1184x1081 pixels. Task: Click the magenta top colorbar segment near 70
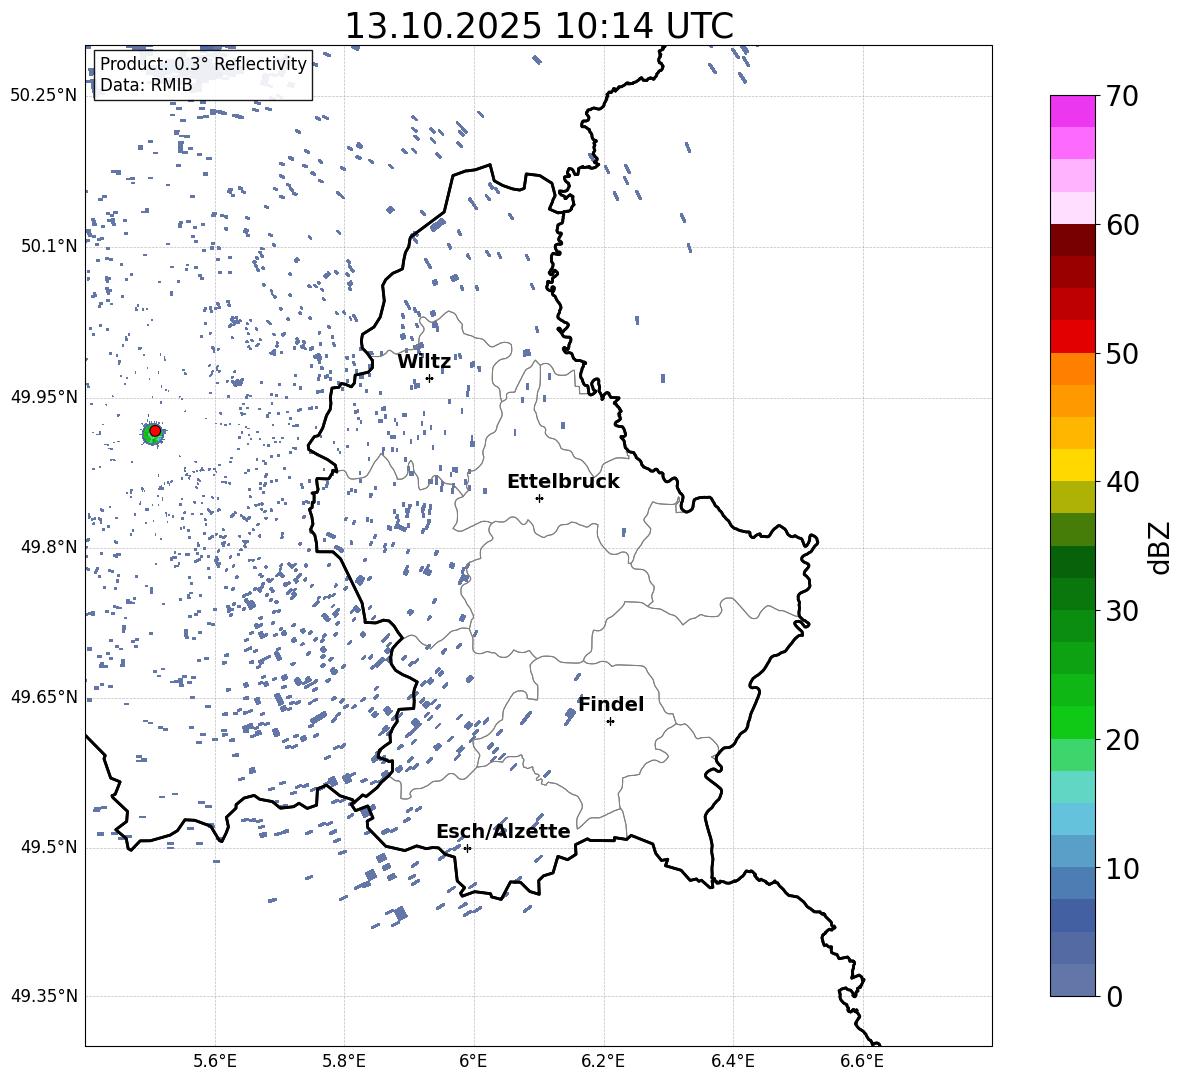click(x=1072, y=111)
